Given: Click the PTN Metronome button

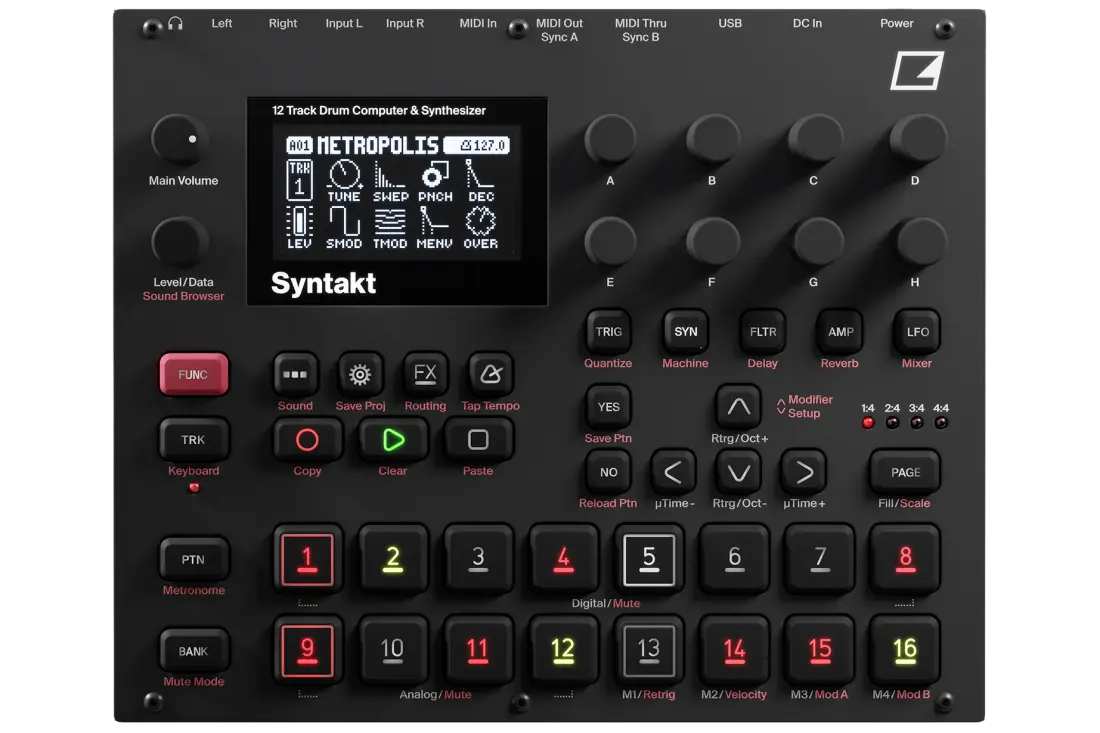Looking at the screenshot, I should pyautogui.click(x=193, y=560).
